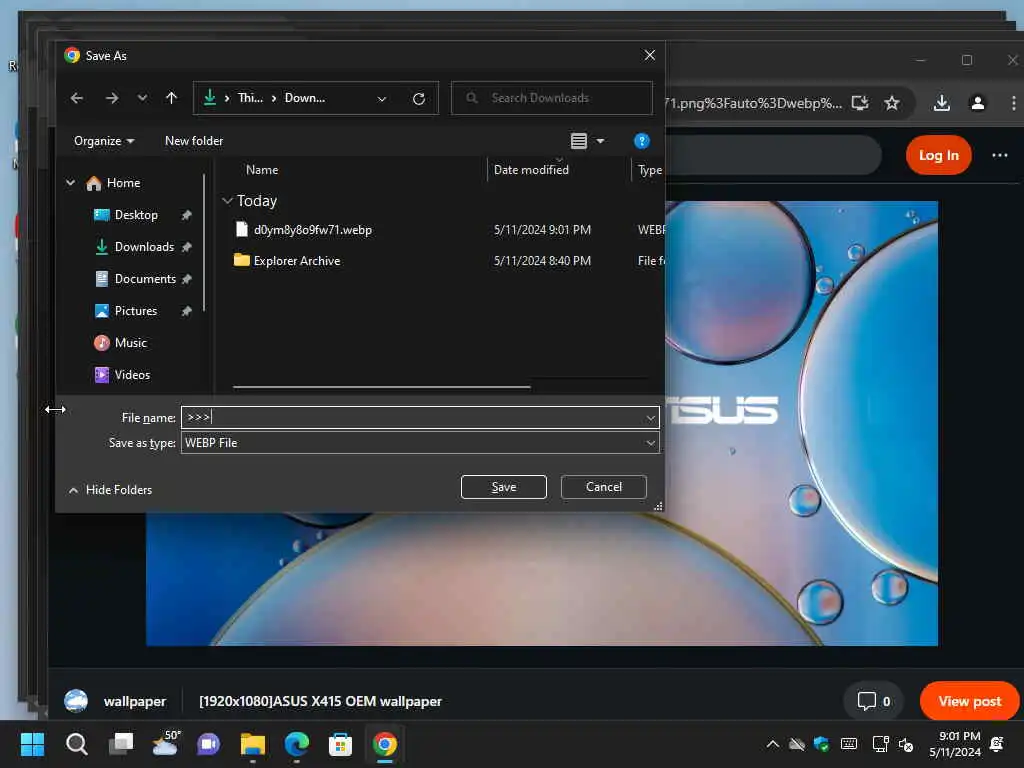Collapse with Hide Folders
Image resolution: width=1024 pixels, height=768 pixels.
[x=111, y=490]
